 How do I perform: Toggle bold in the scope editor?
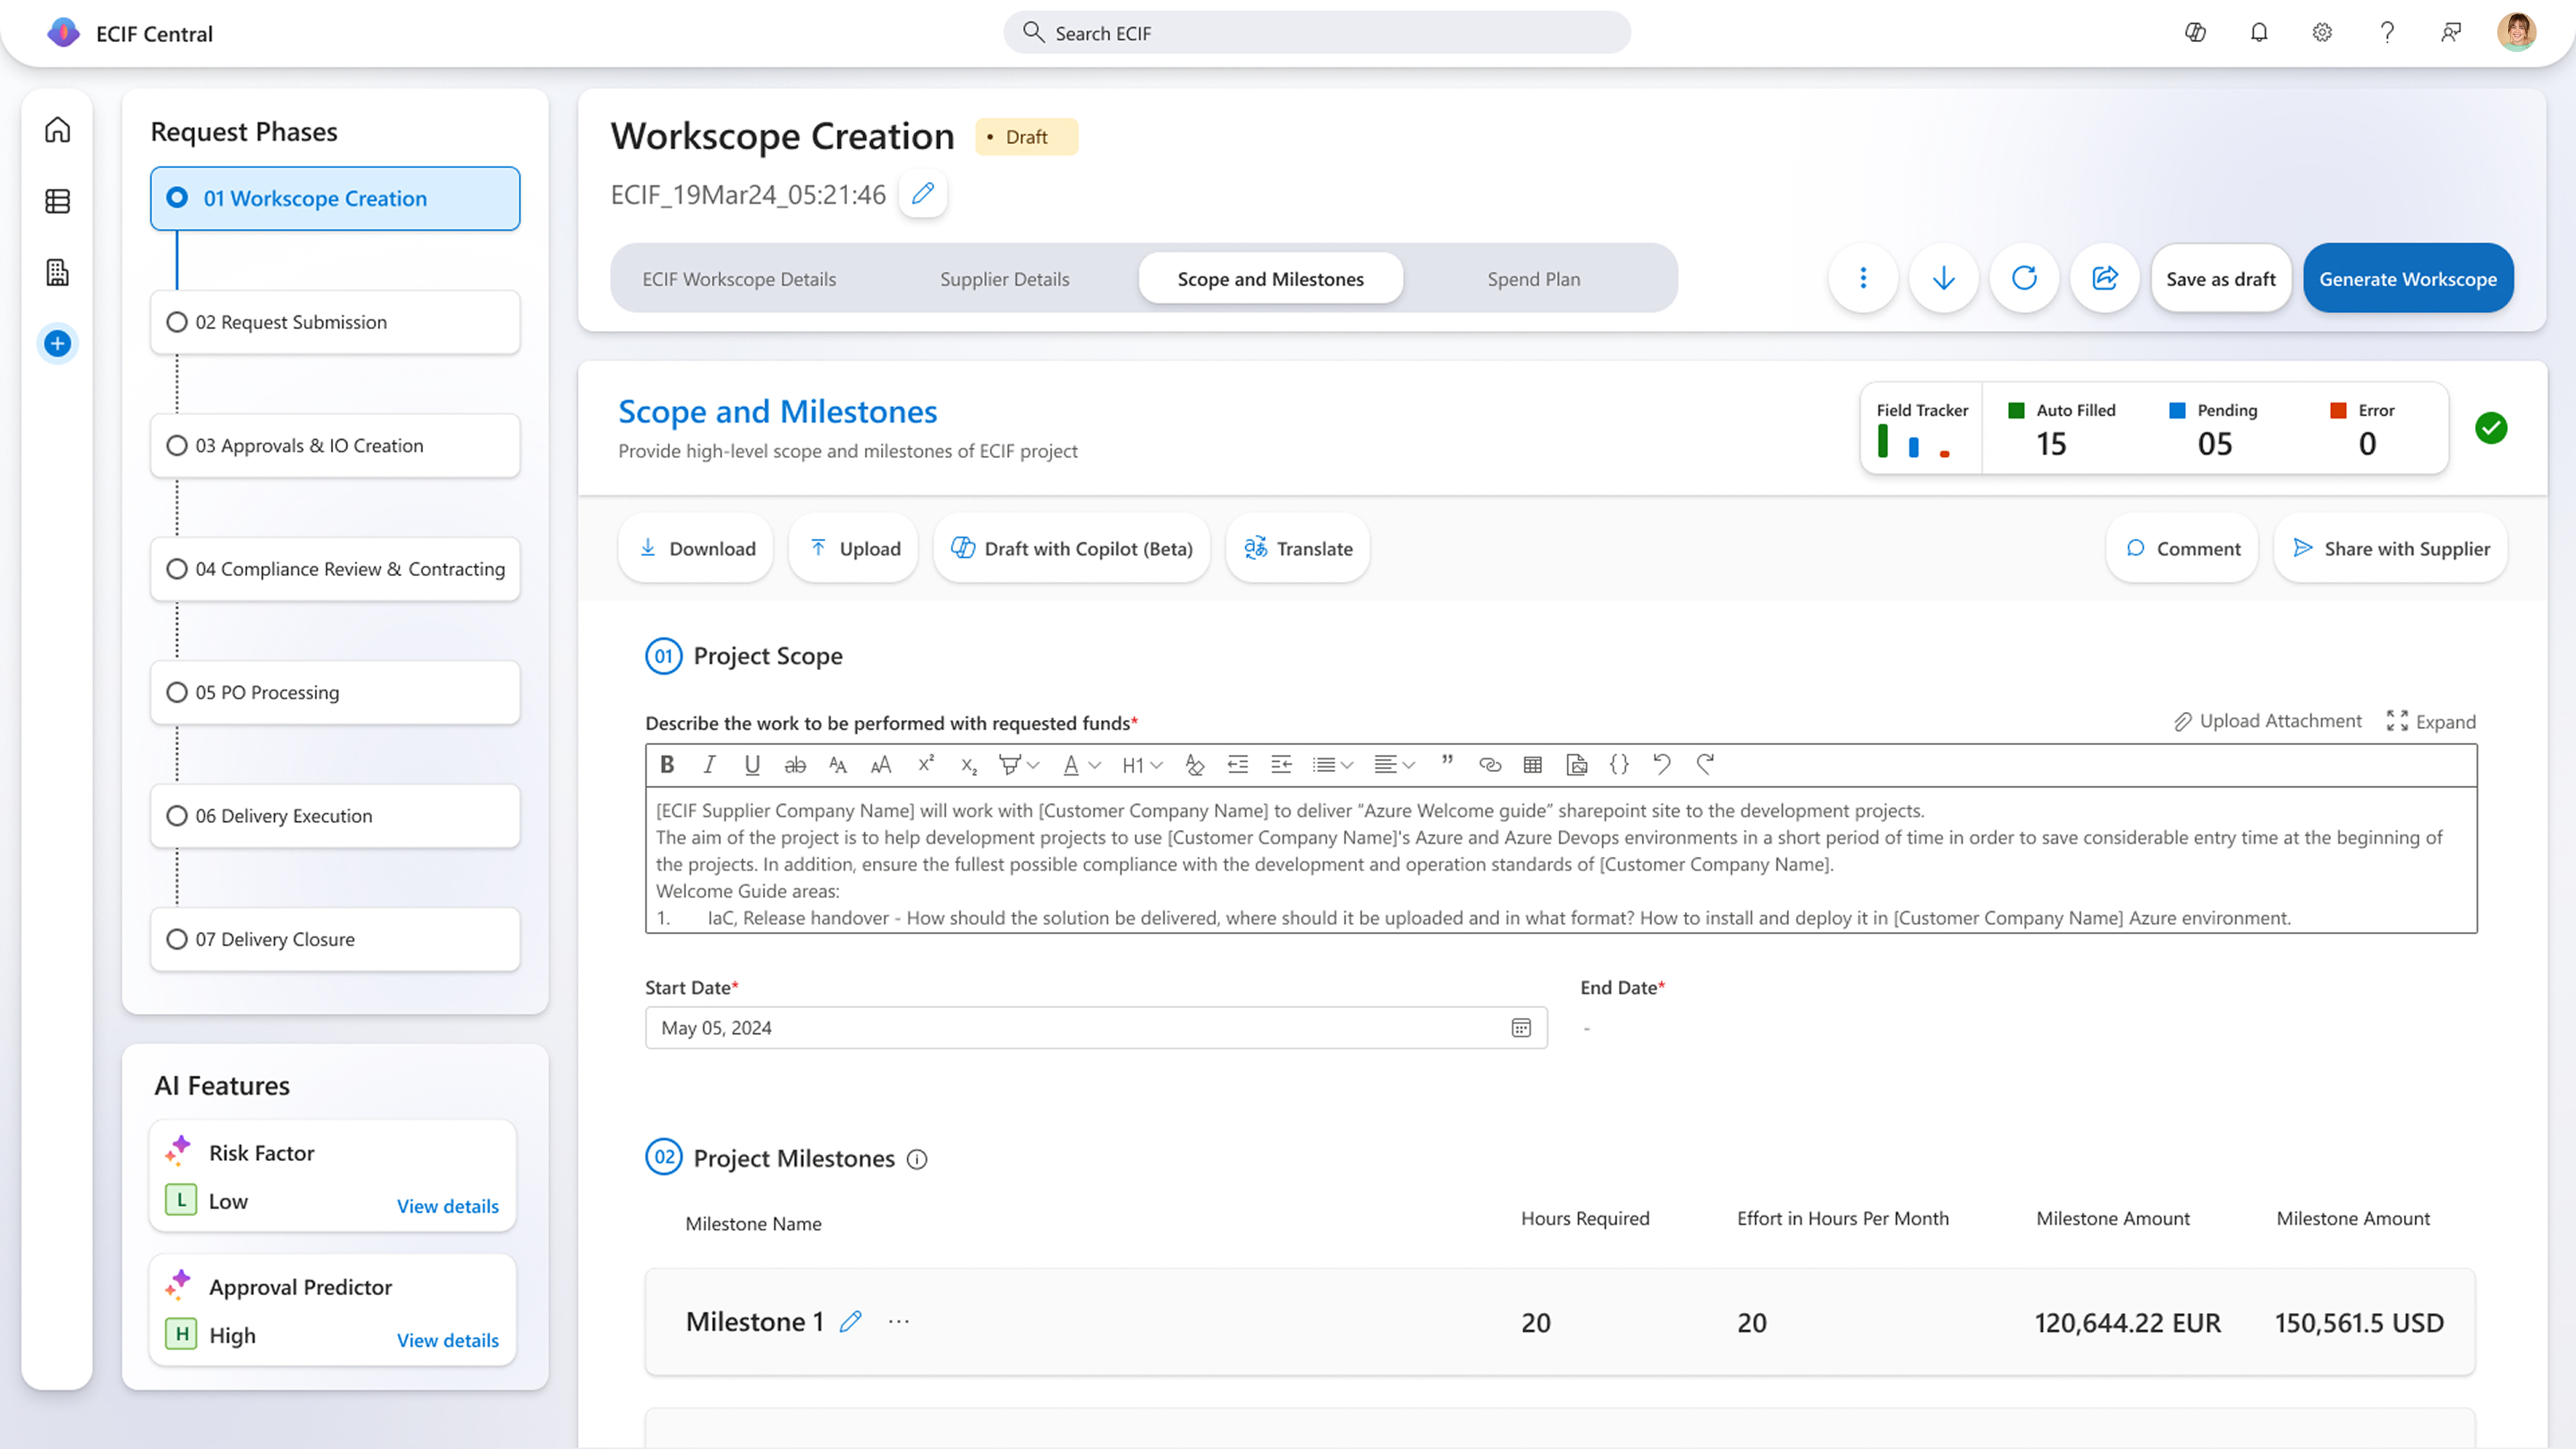[x=667, y=765]
